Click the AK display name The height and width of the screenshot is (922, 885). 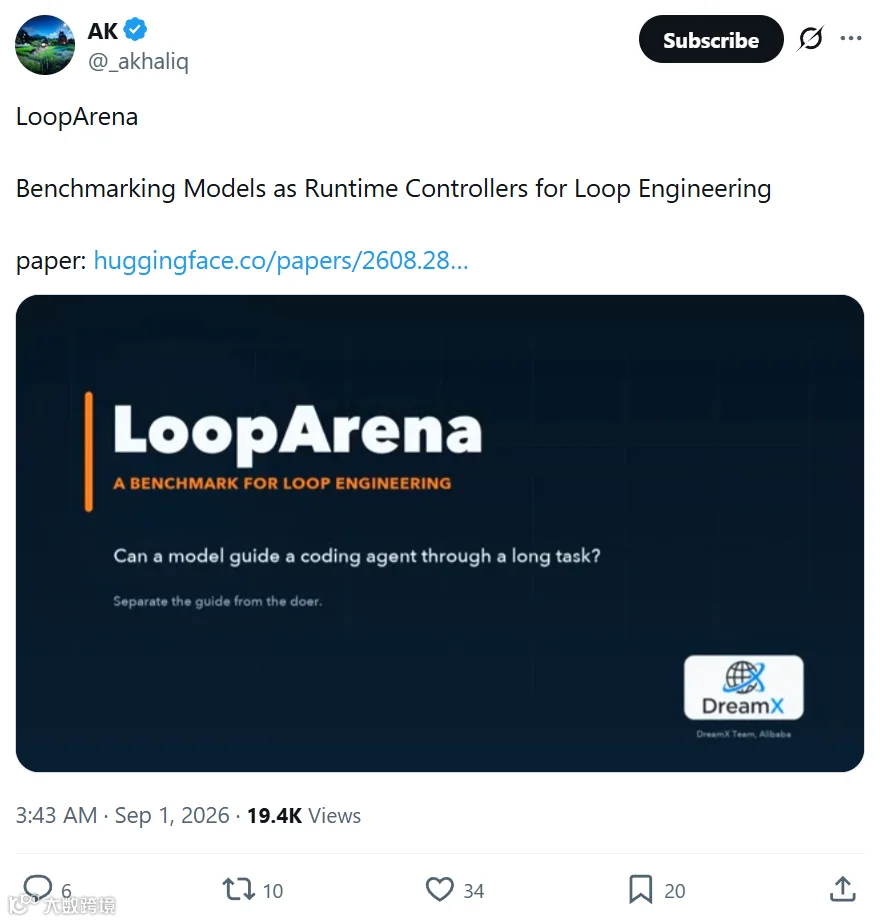pos(103,31)
